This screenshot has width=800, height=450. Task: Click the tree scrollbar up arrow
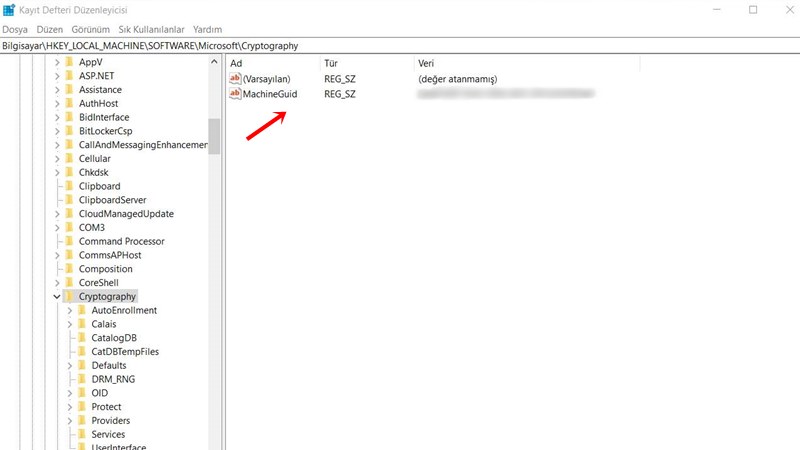click(214, 62)
